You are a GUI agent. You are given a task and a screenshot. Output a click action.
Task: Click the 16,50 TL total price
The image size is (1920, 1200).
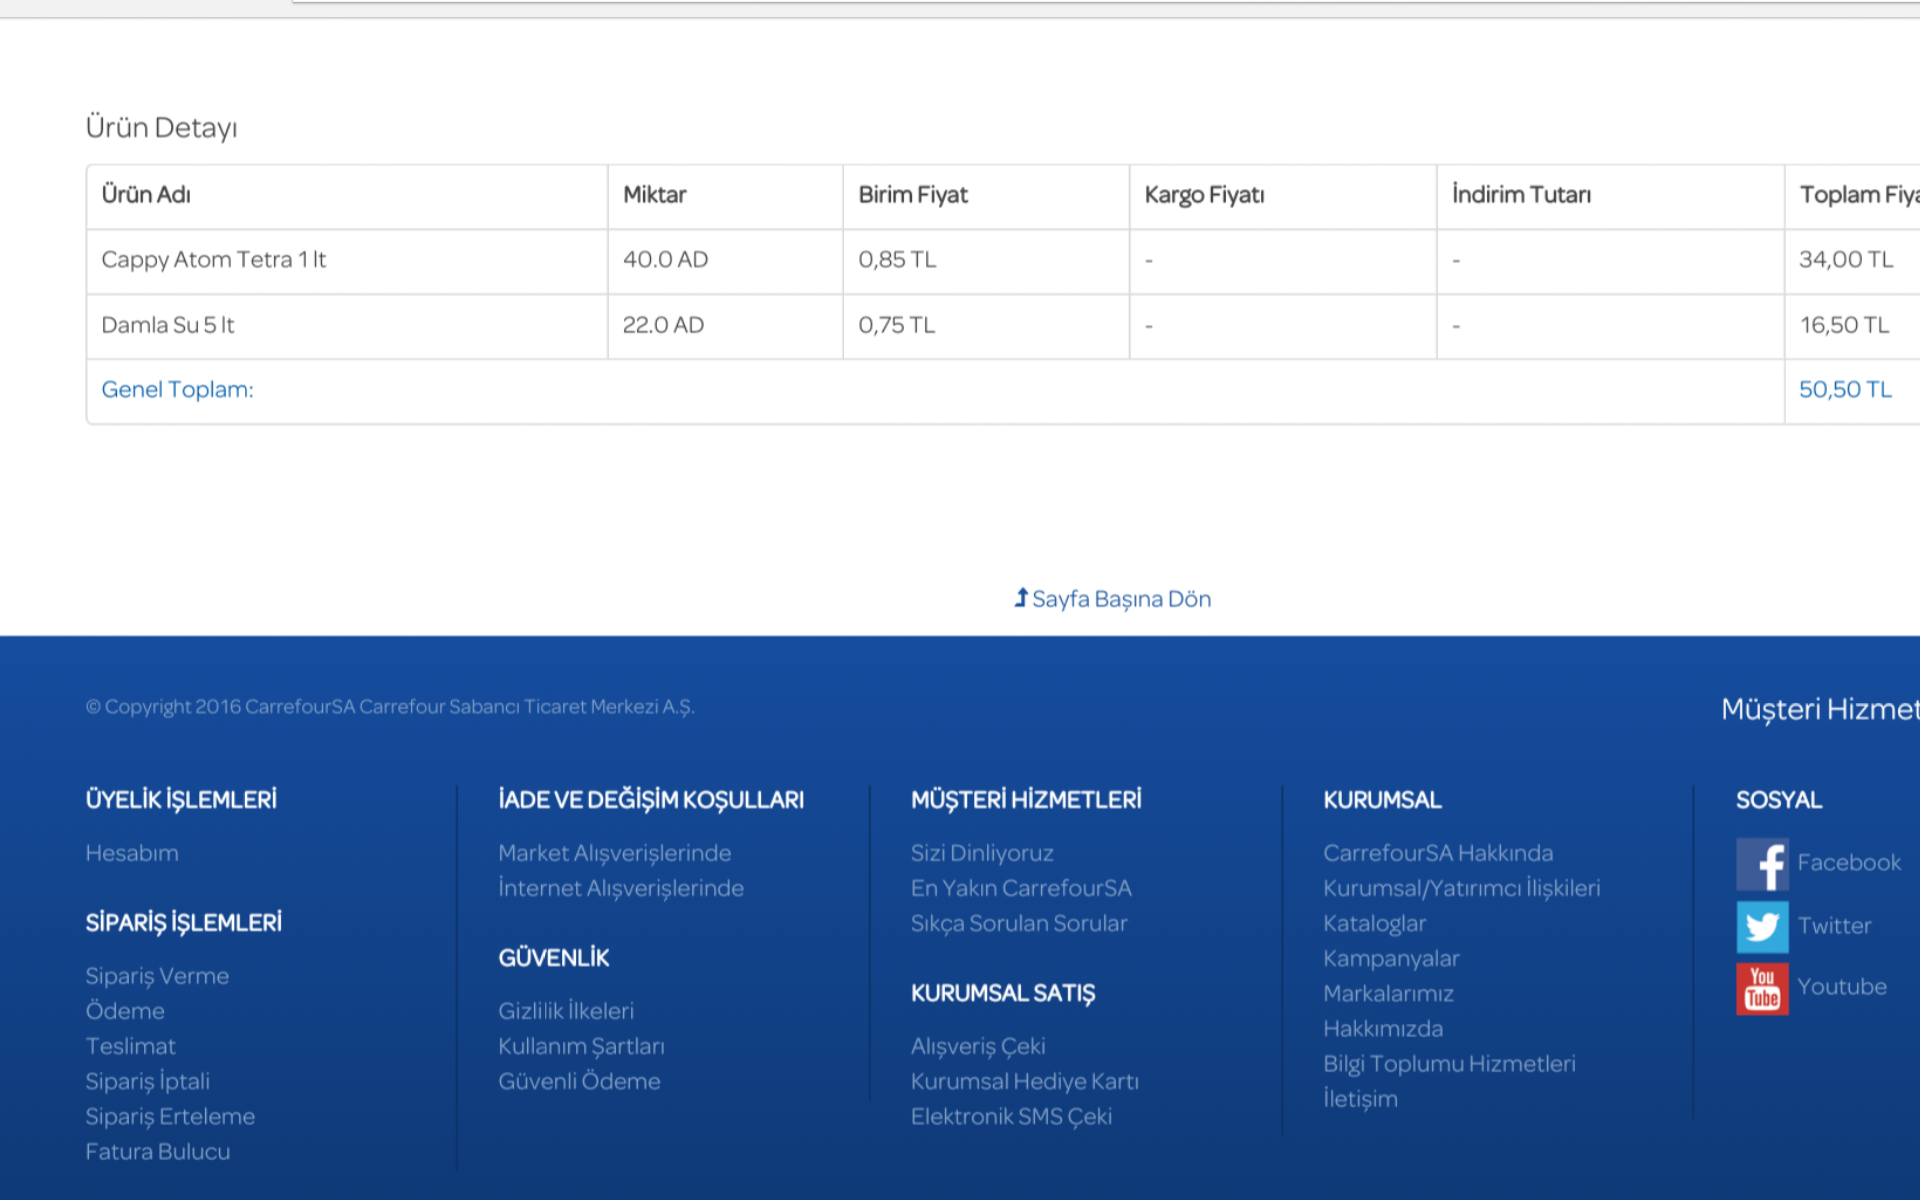(1844, 325)
